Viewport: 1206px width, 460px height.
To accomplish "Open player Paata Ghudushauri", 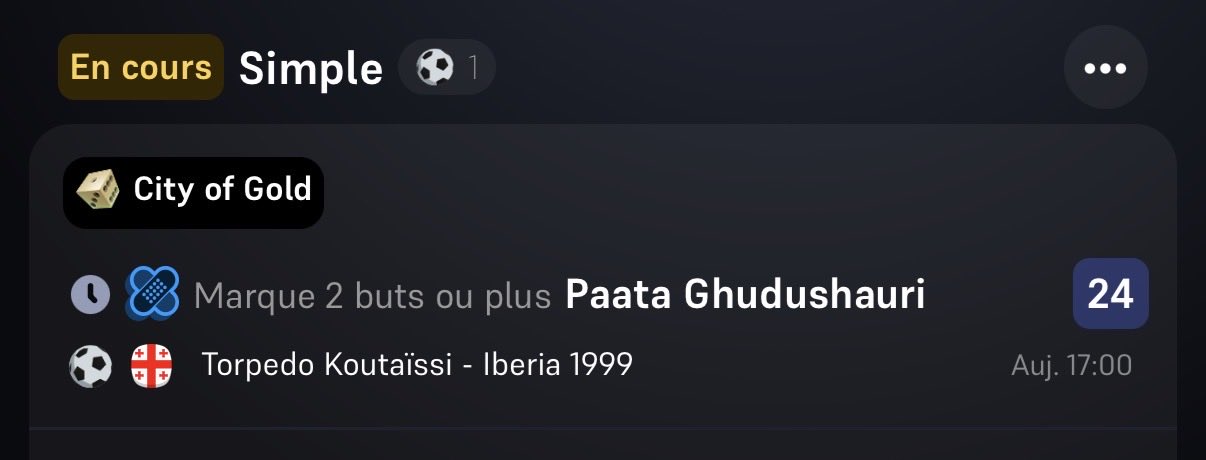I will coord(745,294).
